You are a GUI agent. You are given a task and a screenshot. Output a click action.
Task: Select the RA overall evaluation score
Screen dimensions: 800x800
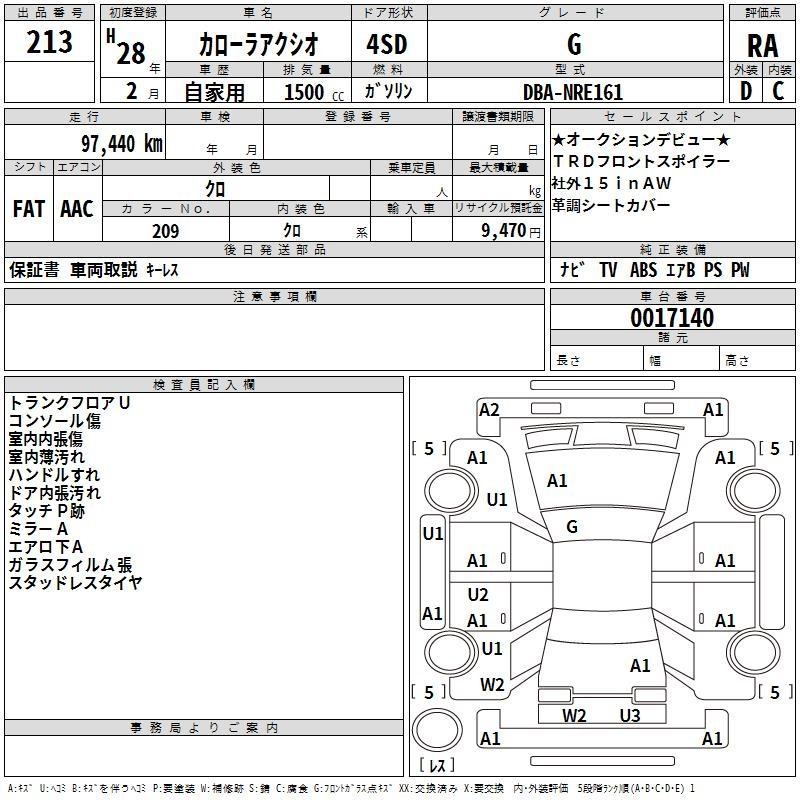tap(762, 46)
